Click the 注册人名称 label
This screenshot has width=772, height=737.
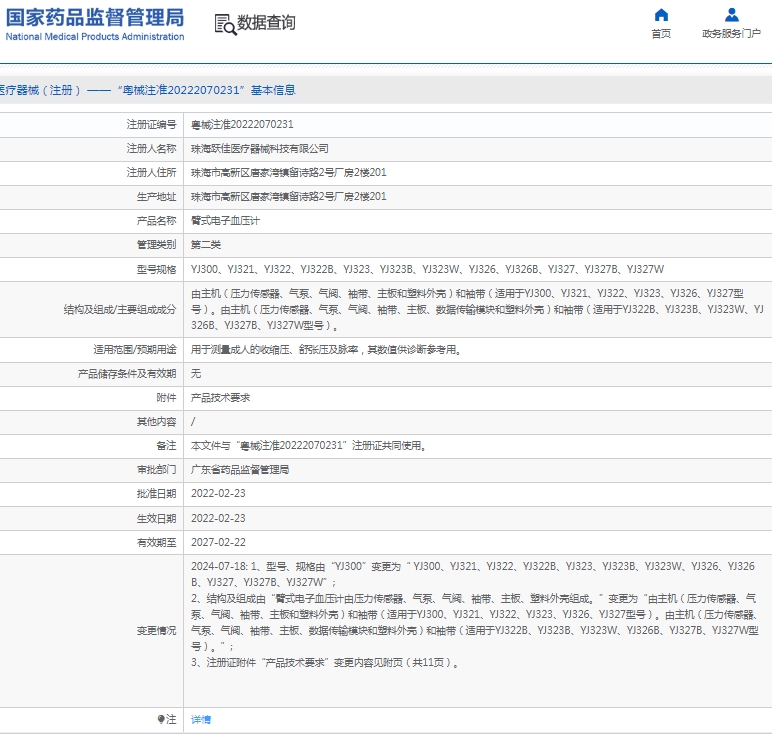click(x=151, y=149)
